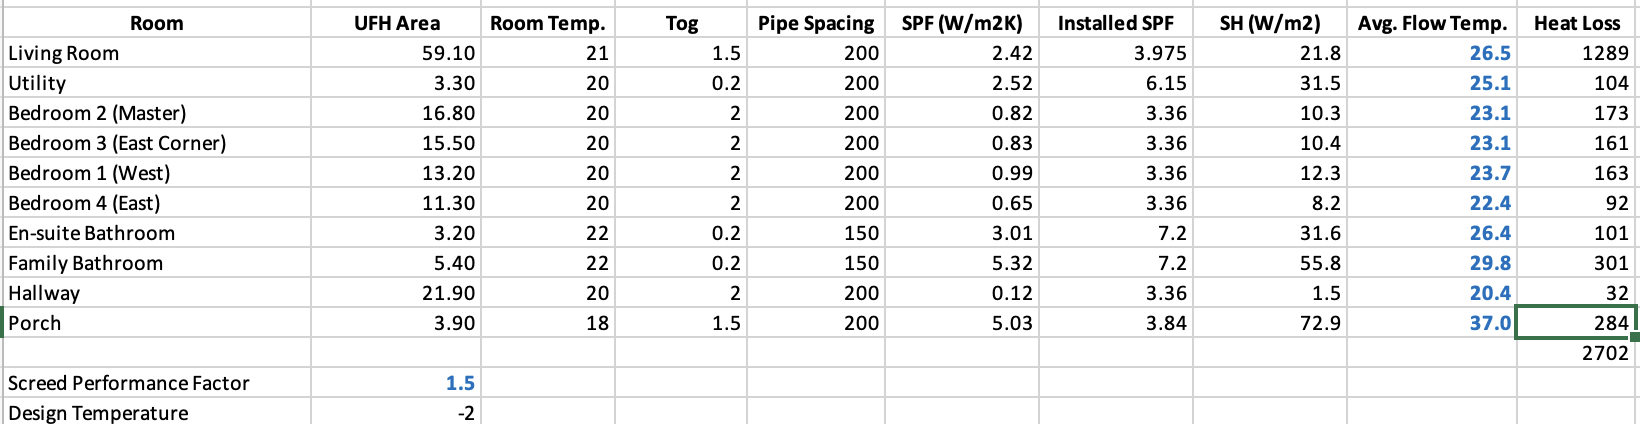Viewport: 1640px width, 424px height.
Task: Click the 'Avg. Flow Temp.' header cell
Action: click(x=1432, y=23)
